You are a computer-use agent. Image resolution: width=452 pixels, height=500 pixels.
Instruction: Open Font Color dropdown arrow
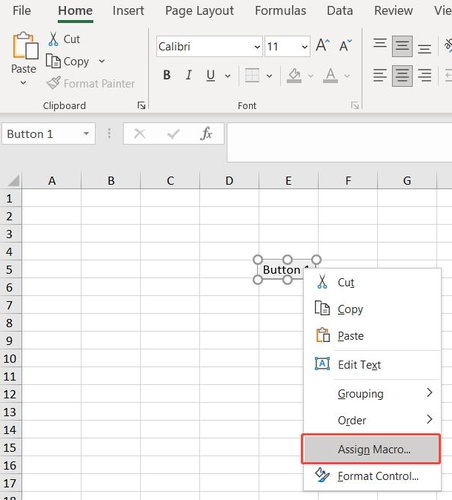(347, 76)
